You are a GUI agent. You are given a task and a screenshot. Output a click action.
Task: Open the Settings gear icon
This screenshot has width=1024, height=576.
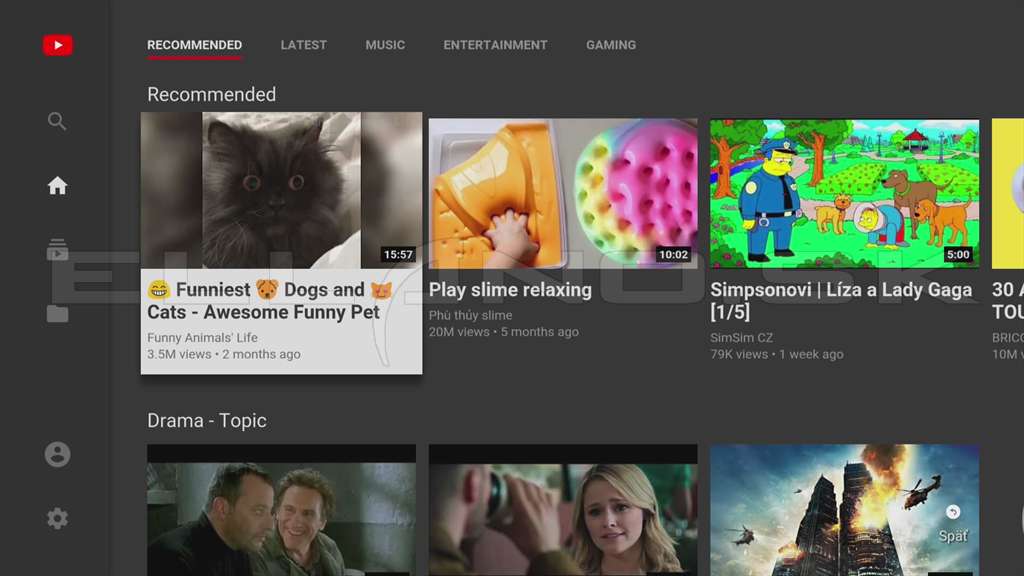pos(57,519)
